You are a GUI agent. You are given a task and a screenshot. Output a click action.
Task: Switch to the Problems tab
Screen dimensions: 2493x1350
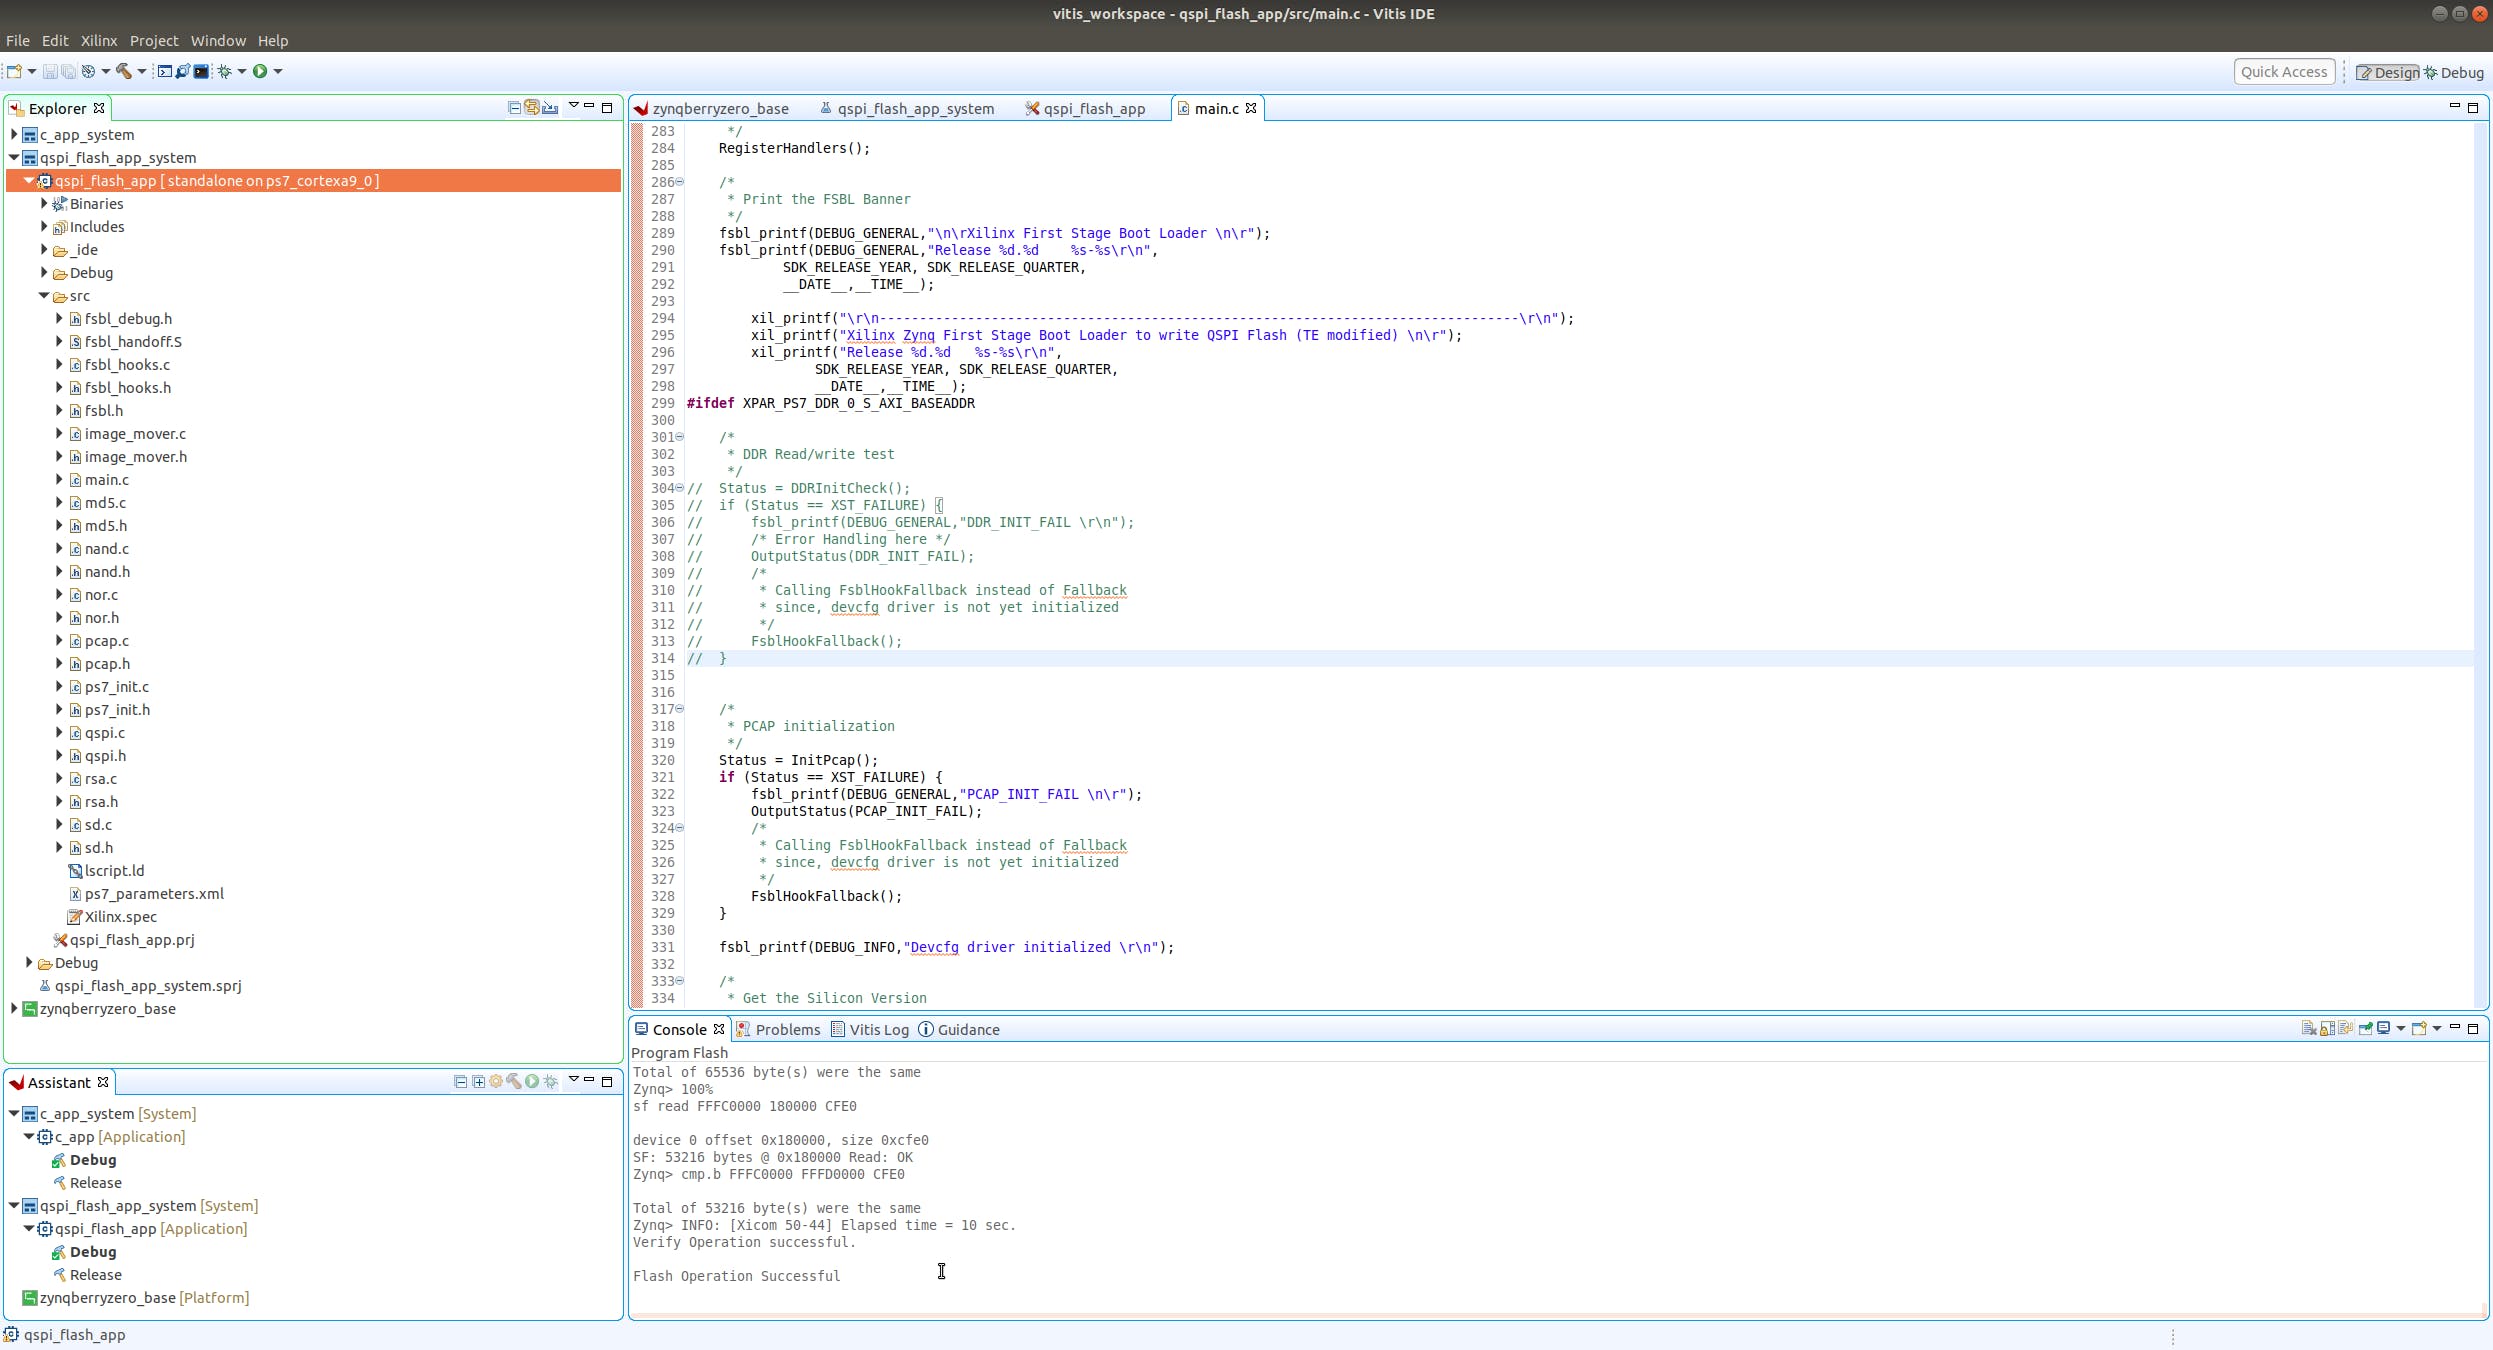pos(778,1030)
